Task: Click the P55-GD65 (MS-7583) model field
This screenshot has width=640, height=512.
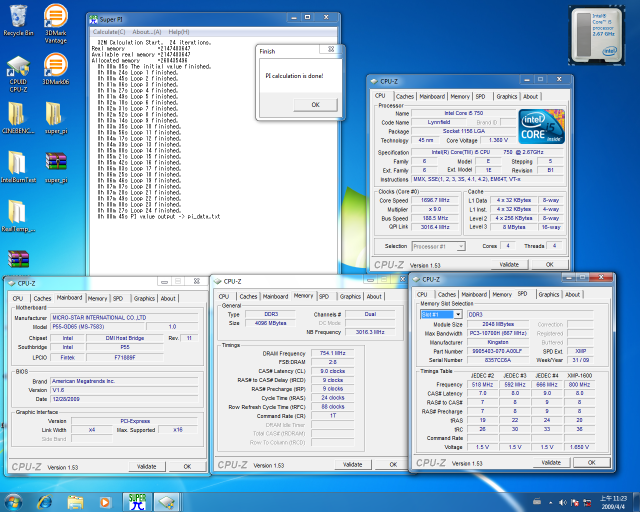Action: point(98,327)
